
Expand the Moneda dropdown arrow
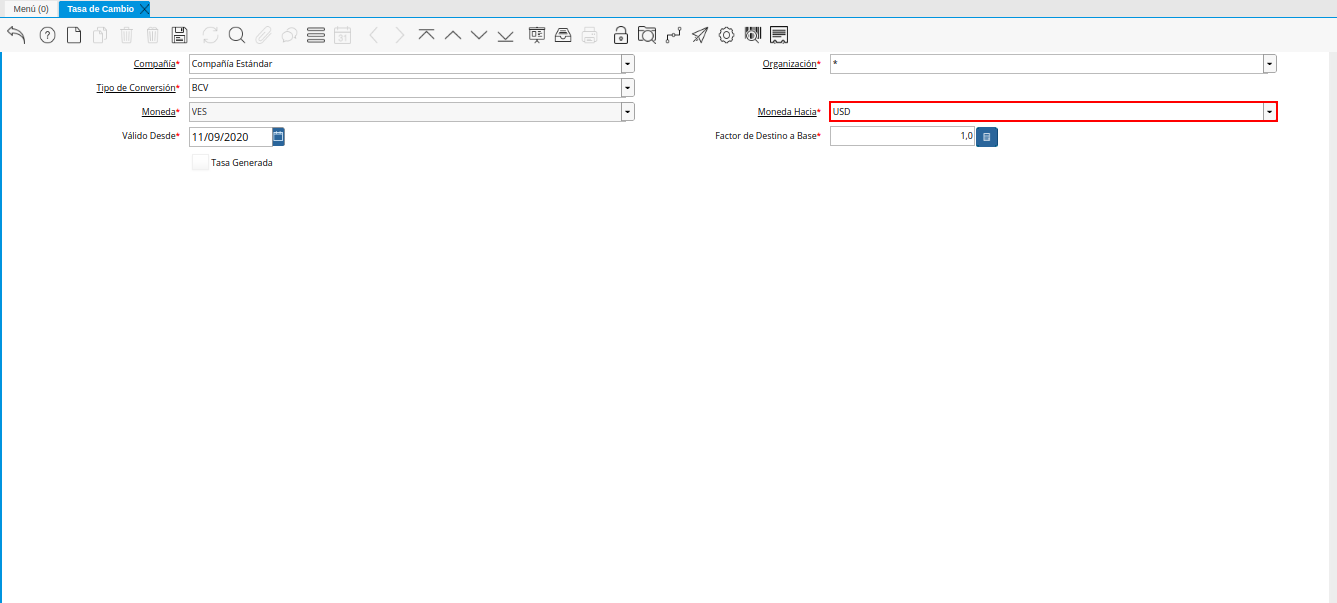click(628, 112)
